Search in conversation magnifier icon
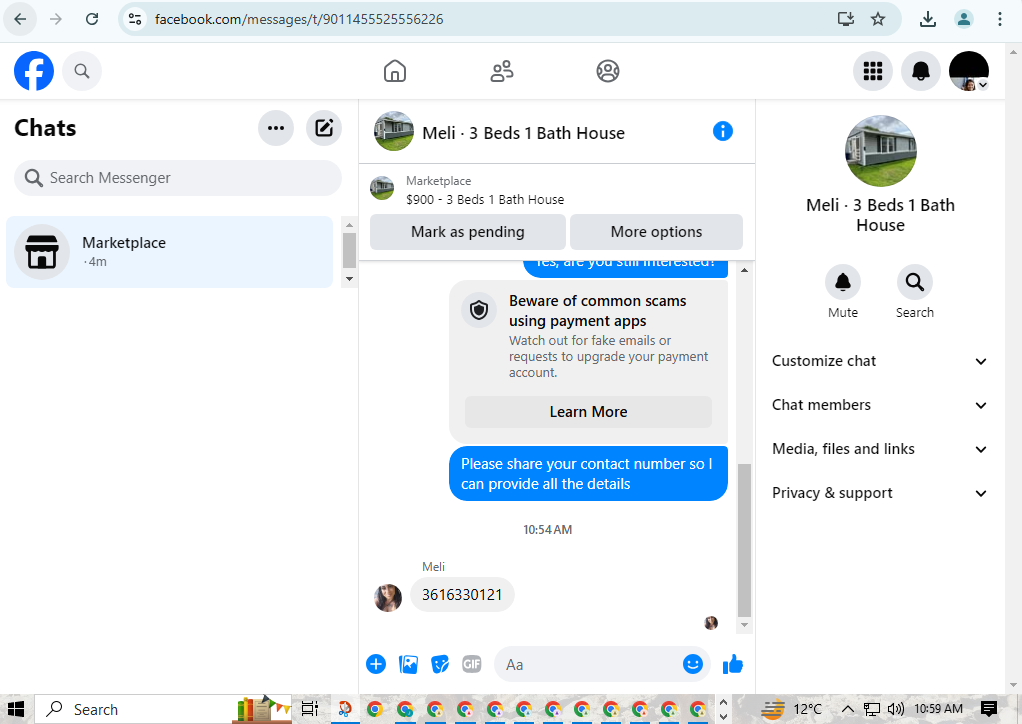Screen dimensions: 1022x724 [x=914, y=282]
